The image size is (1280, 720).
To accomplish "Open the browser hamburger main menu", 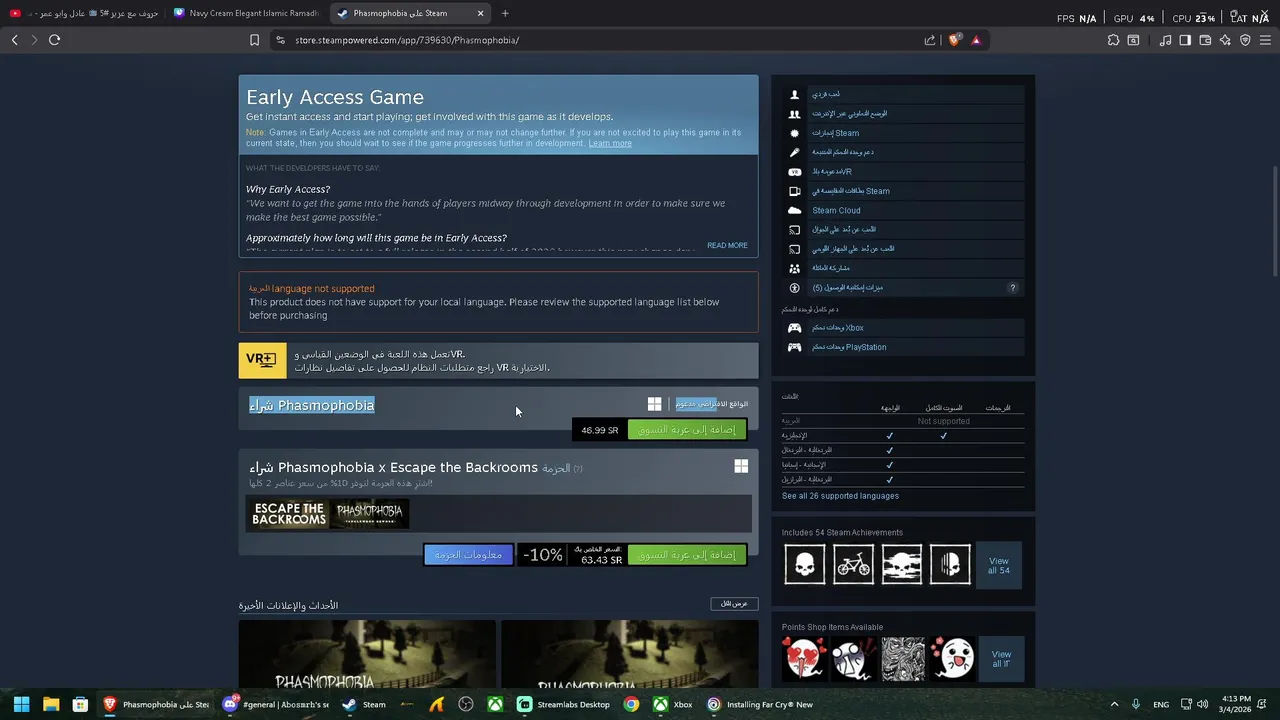I will 1265,40.
